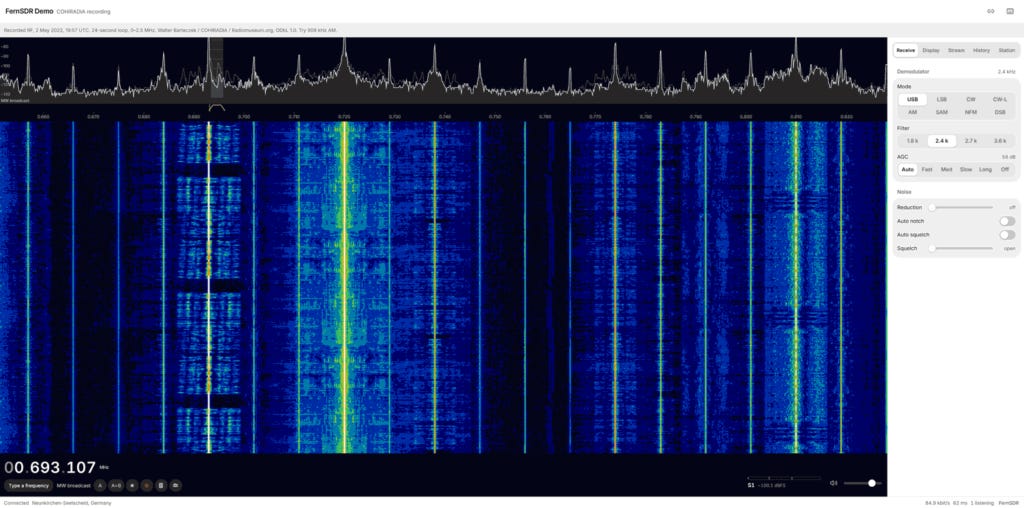Set filter width to 2.7 k
Image resolution: width=1024 pixels, height=508 pixels.
(x=971, y=140)
